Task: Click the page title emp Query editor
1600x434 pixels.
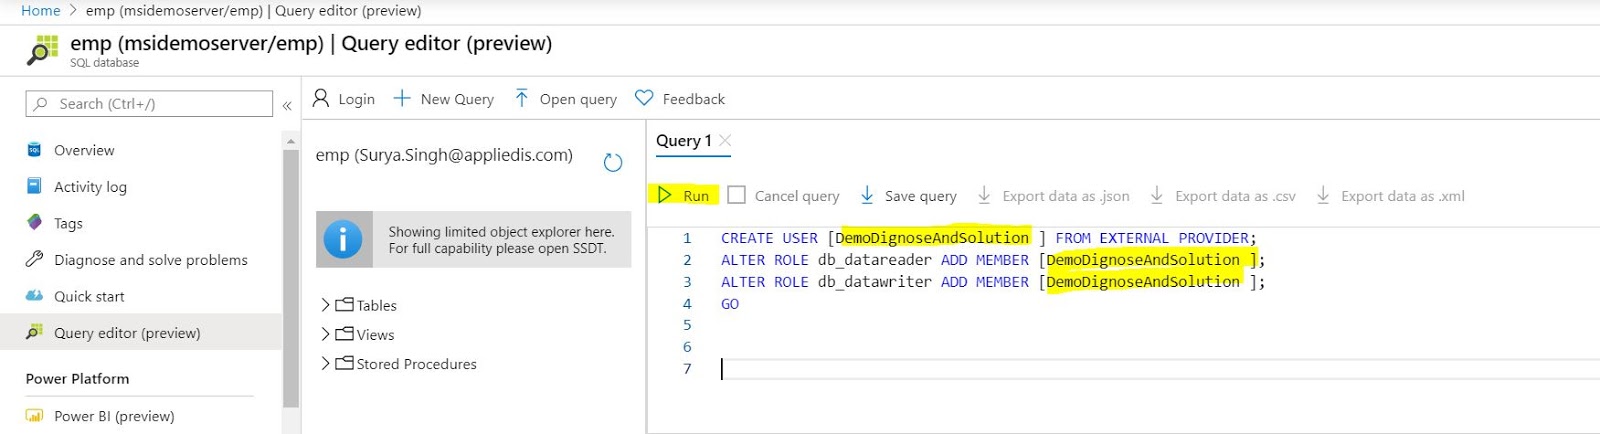Action: (x=311, y=43)
